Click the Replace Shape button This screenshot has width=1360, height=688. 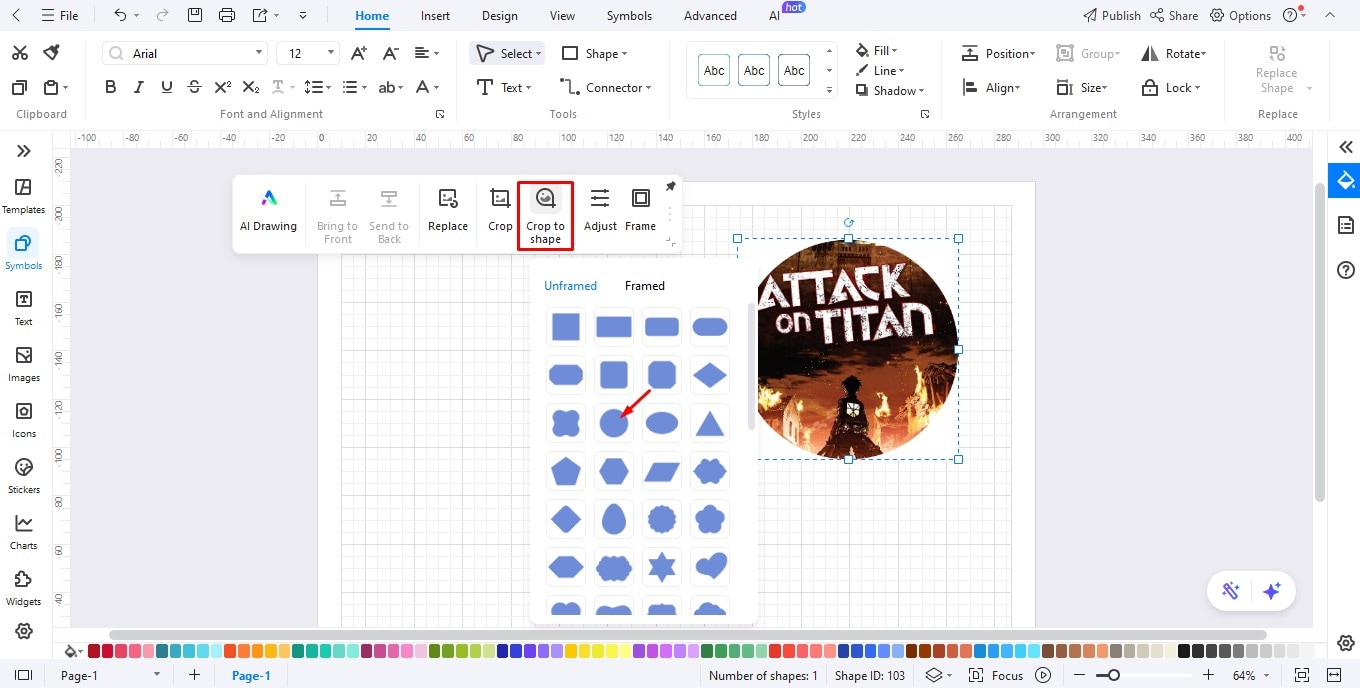(1276, 68)
